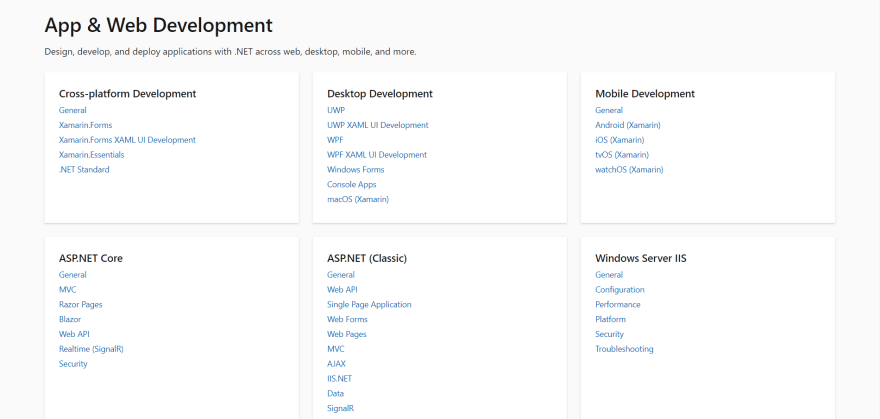The image size is (880, 419).
Task: Click the ASP.NET Core heading
Action: point(91,259)
